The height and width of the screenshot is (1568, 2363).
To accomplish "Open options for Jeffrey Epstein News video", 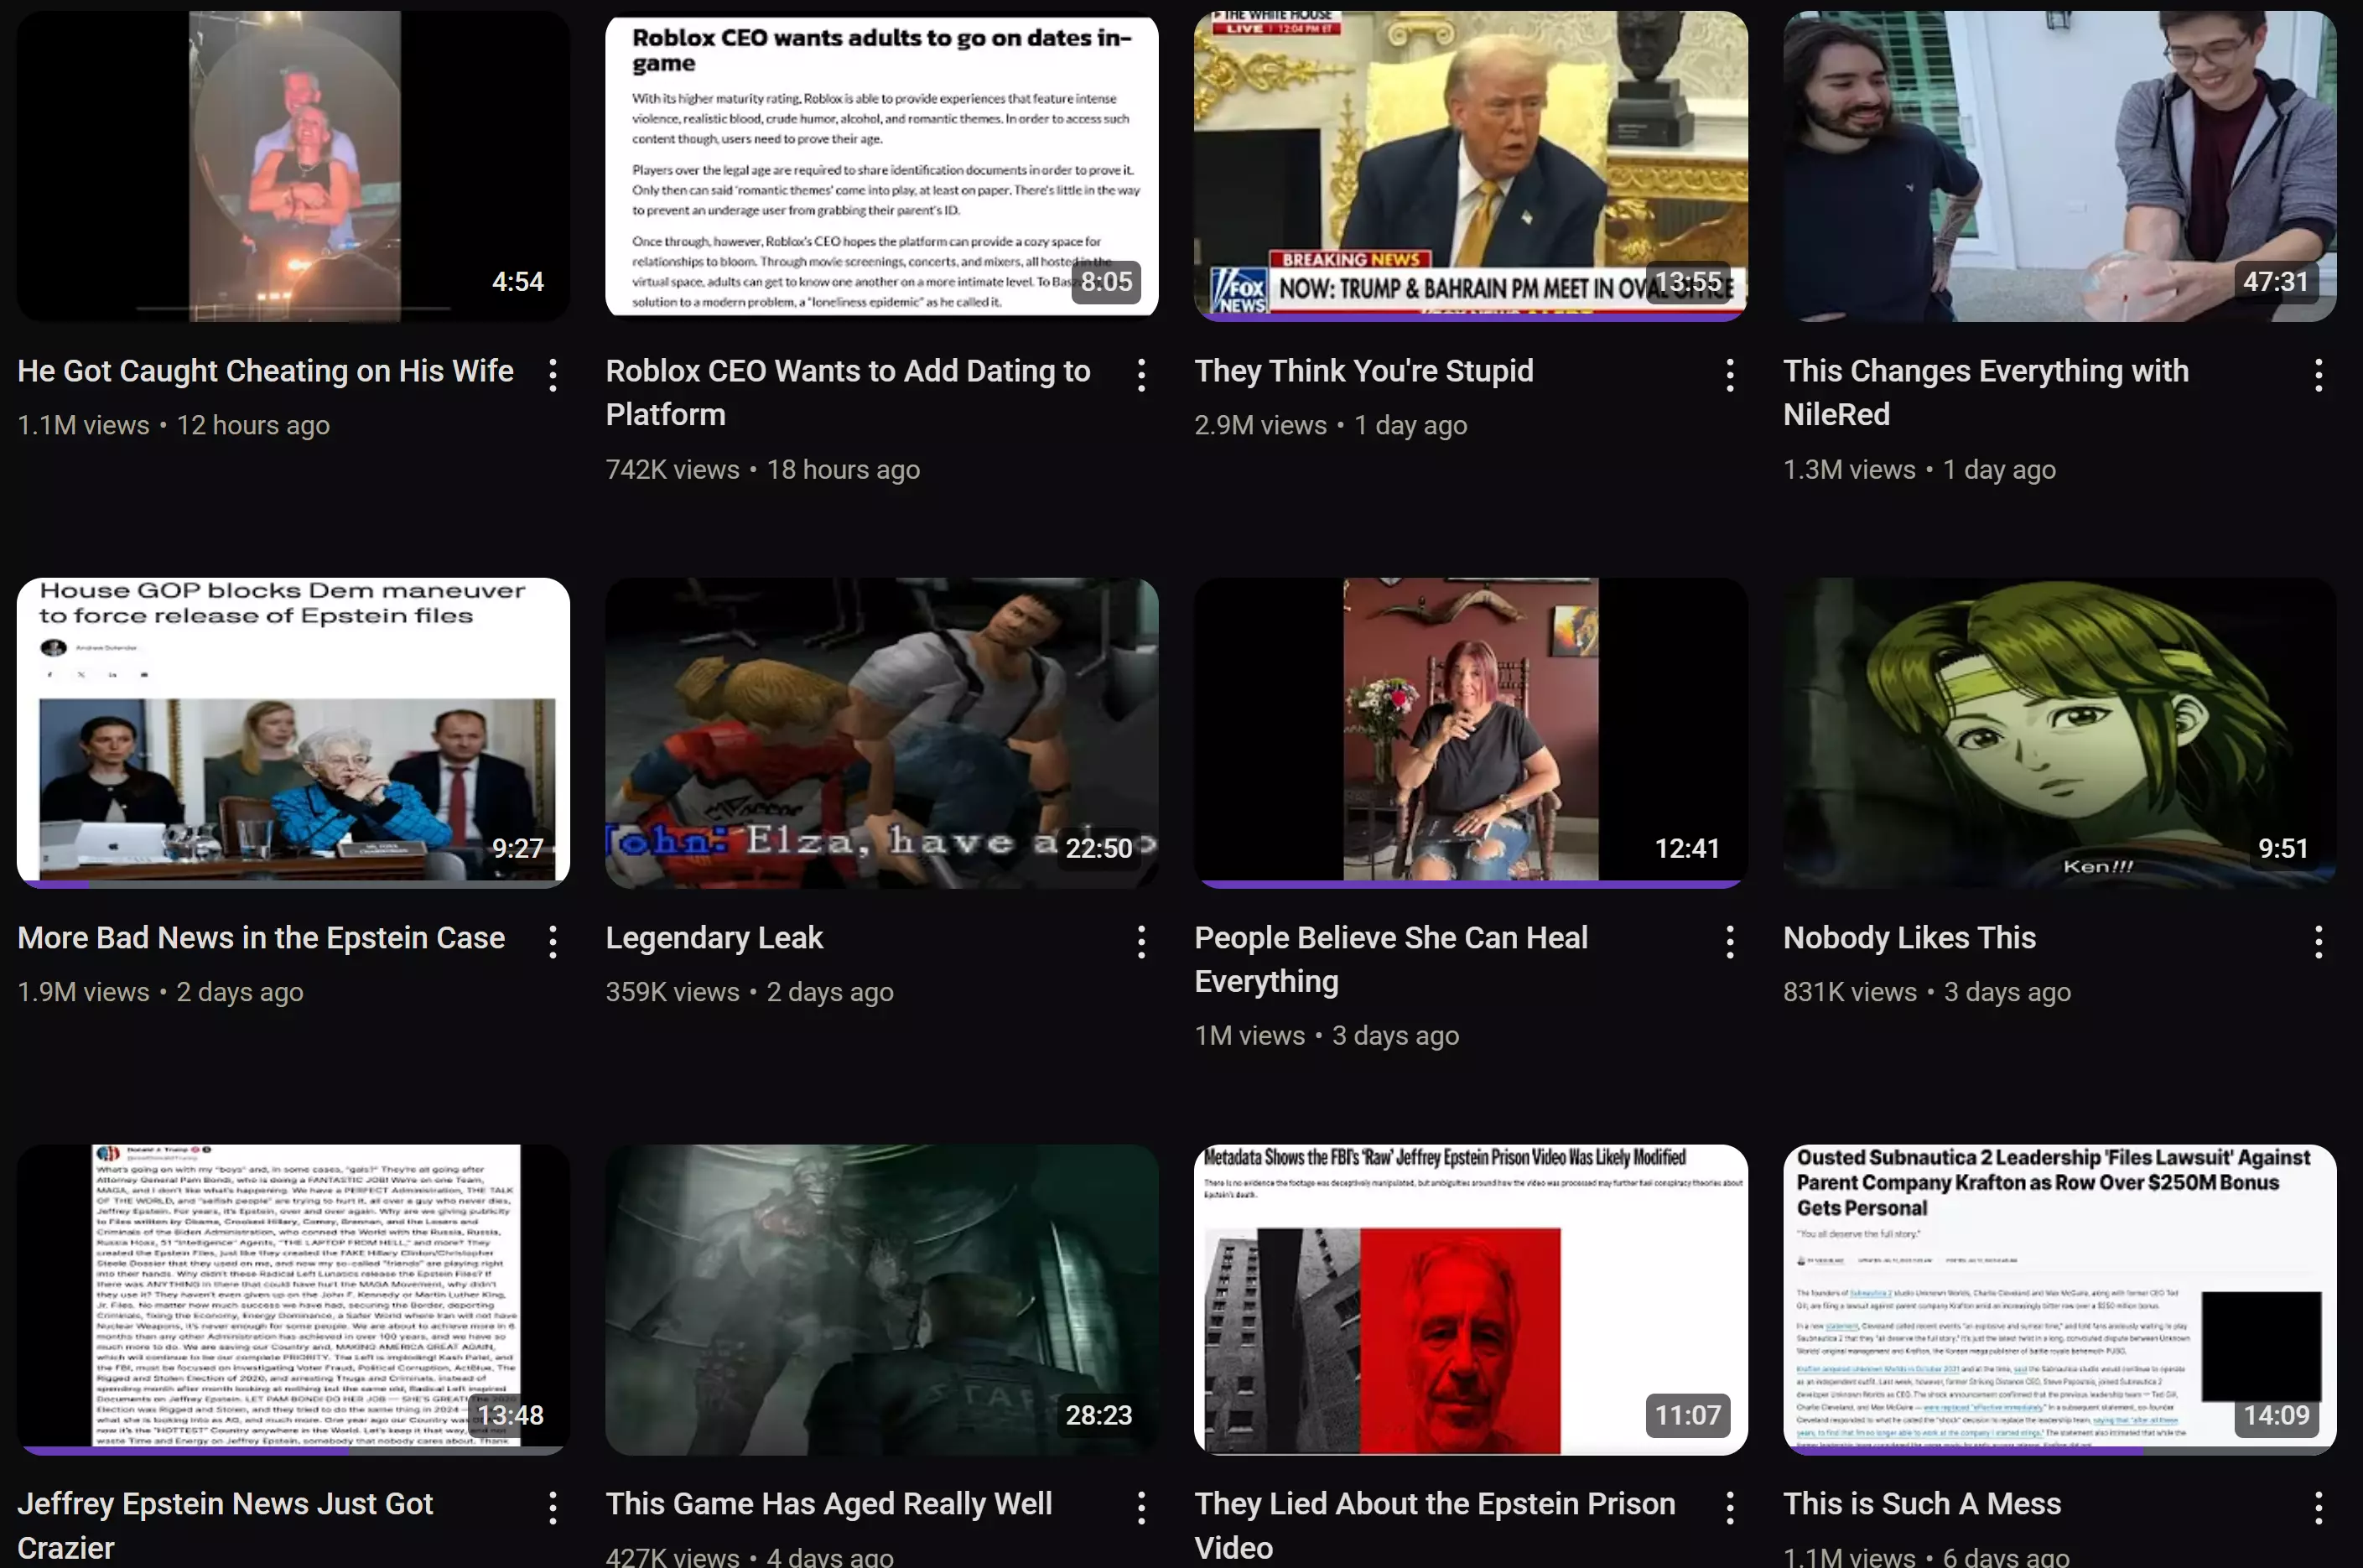I will pyautogui.click(x=552, y=1508).
